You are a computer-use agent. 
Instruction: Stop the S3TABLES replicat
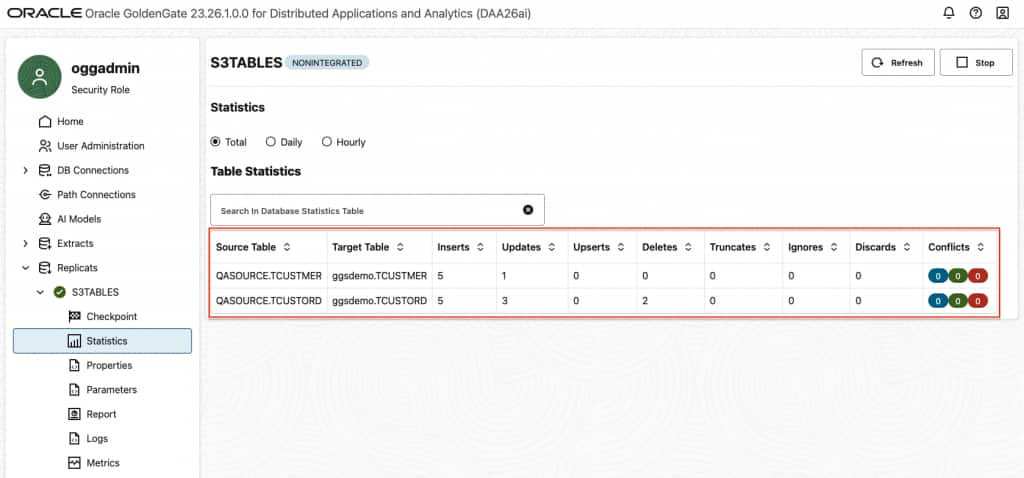coord(976,62)
